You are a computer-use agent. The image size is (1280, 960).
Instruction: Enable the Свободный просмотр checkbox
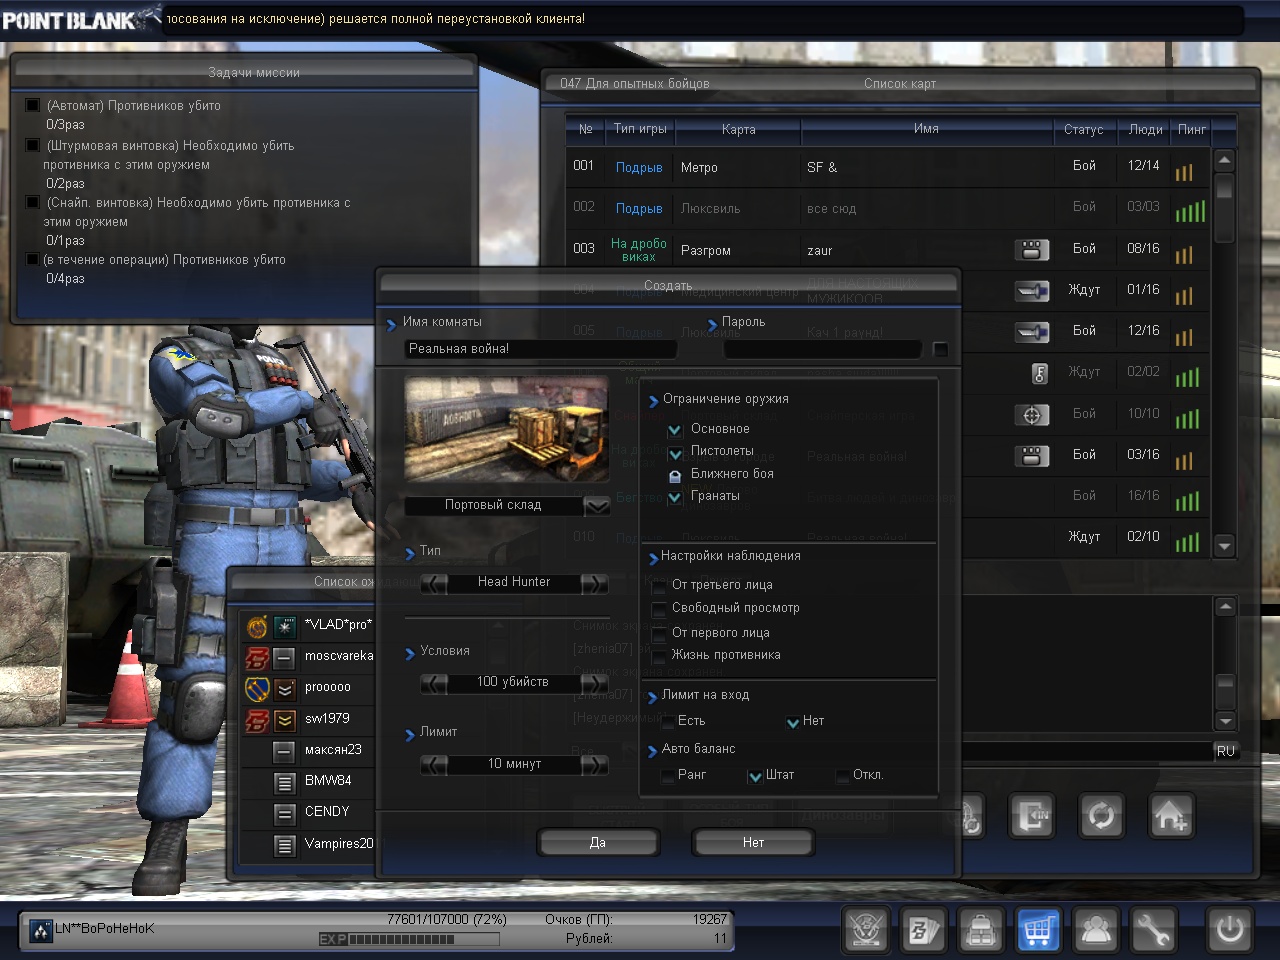[659, 609]
